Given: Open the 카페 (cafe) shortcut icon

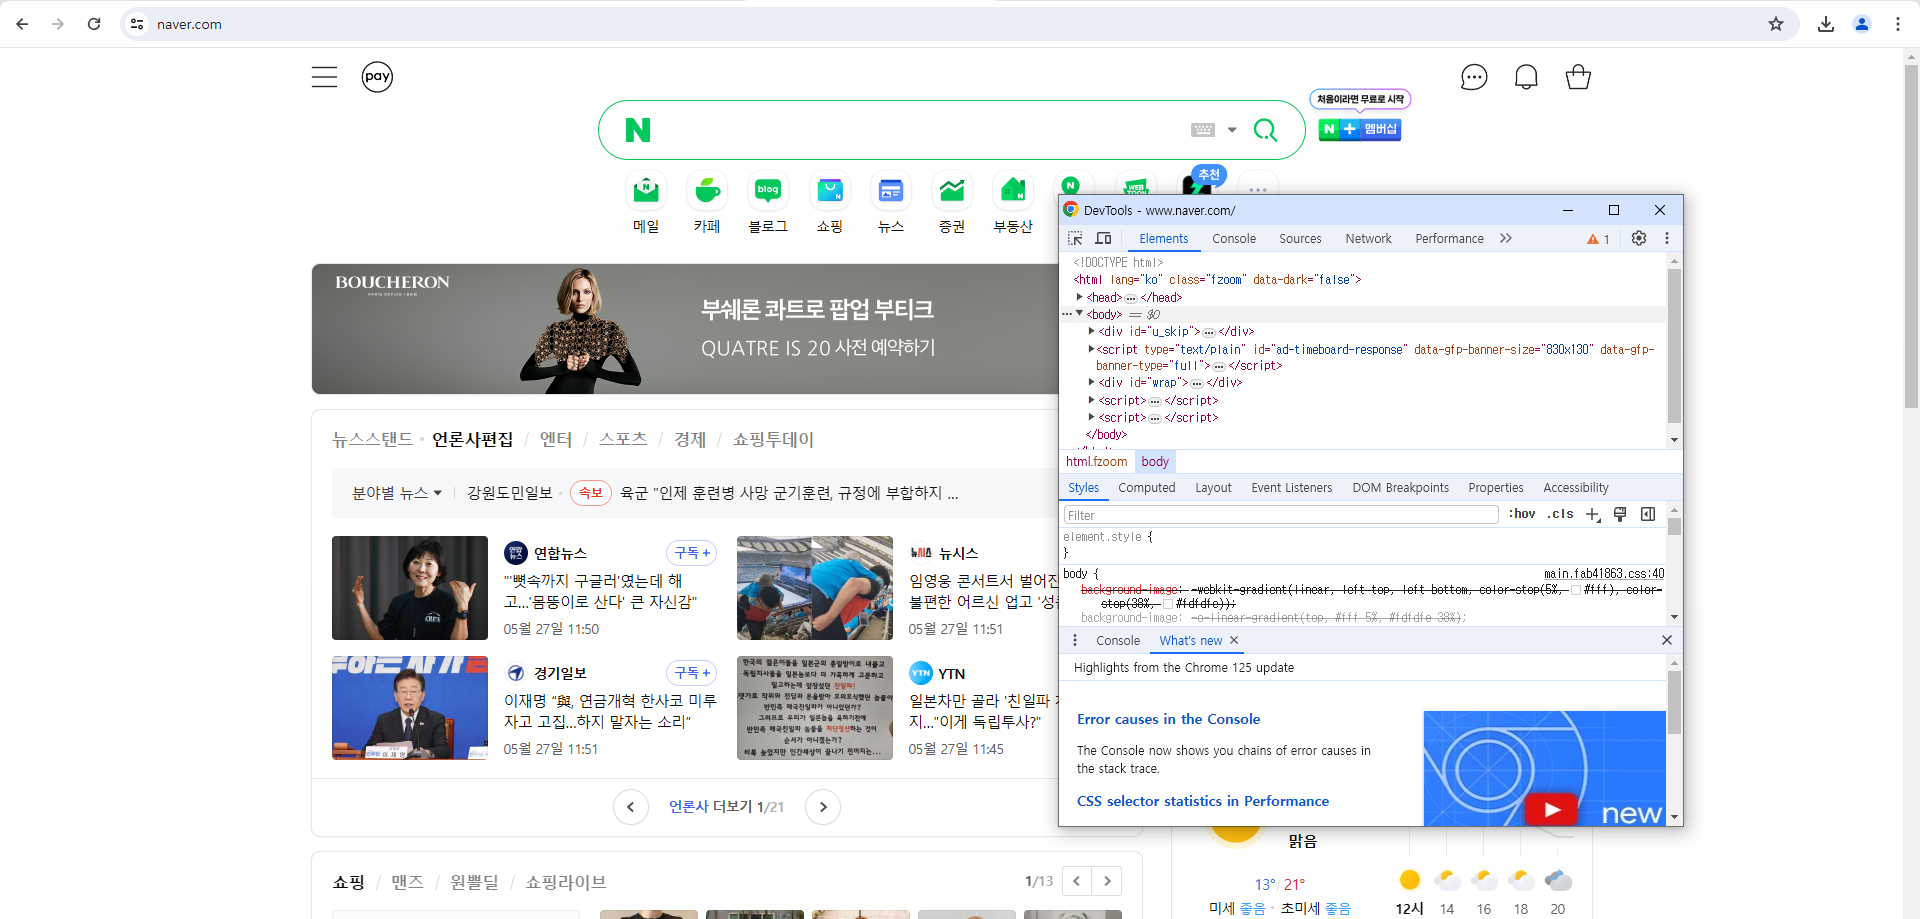Looking at the screenshot, I should click(707, 190).
